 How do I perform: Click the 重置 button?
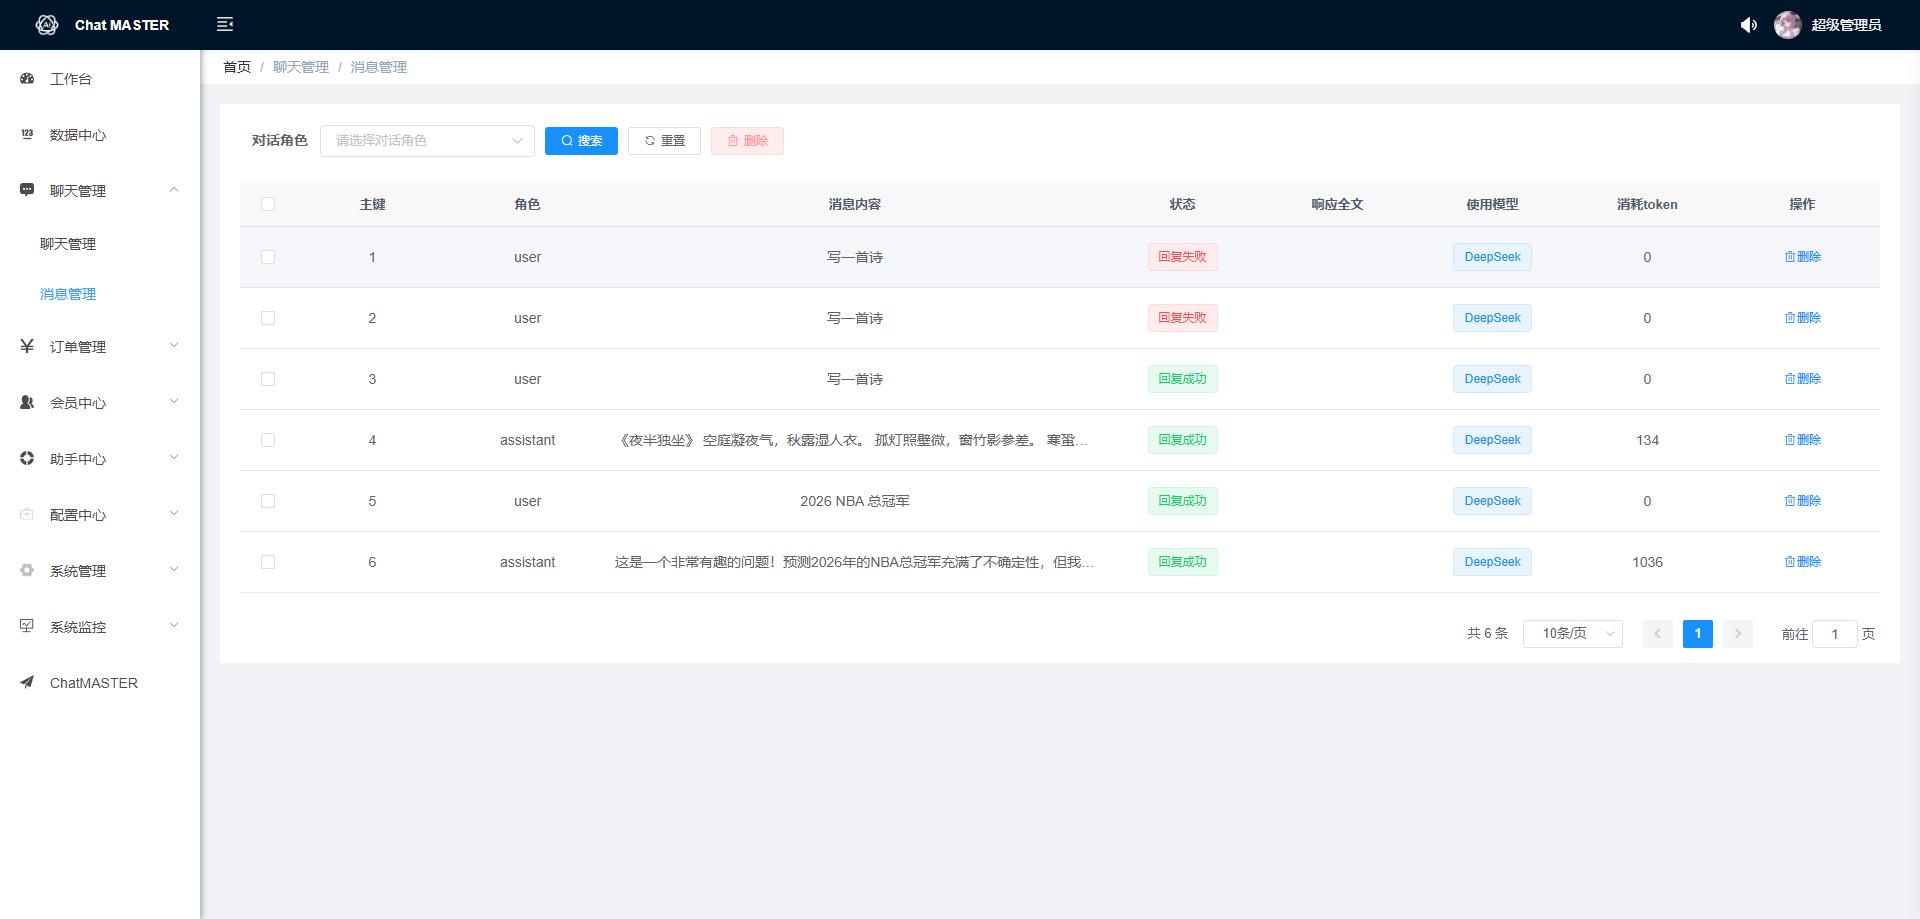point(664,141)
